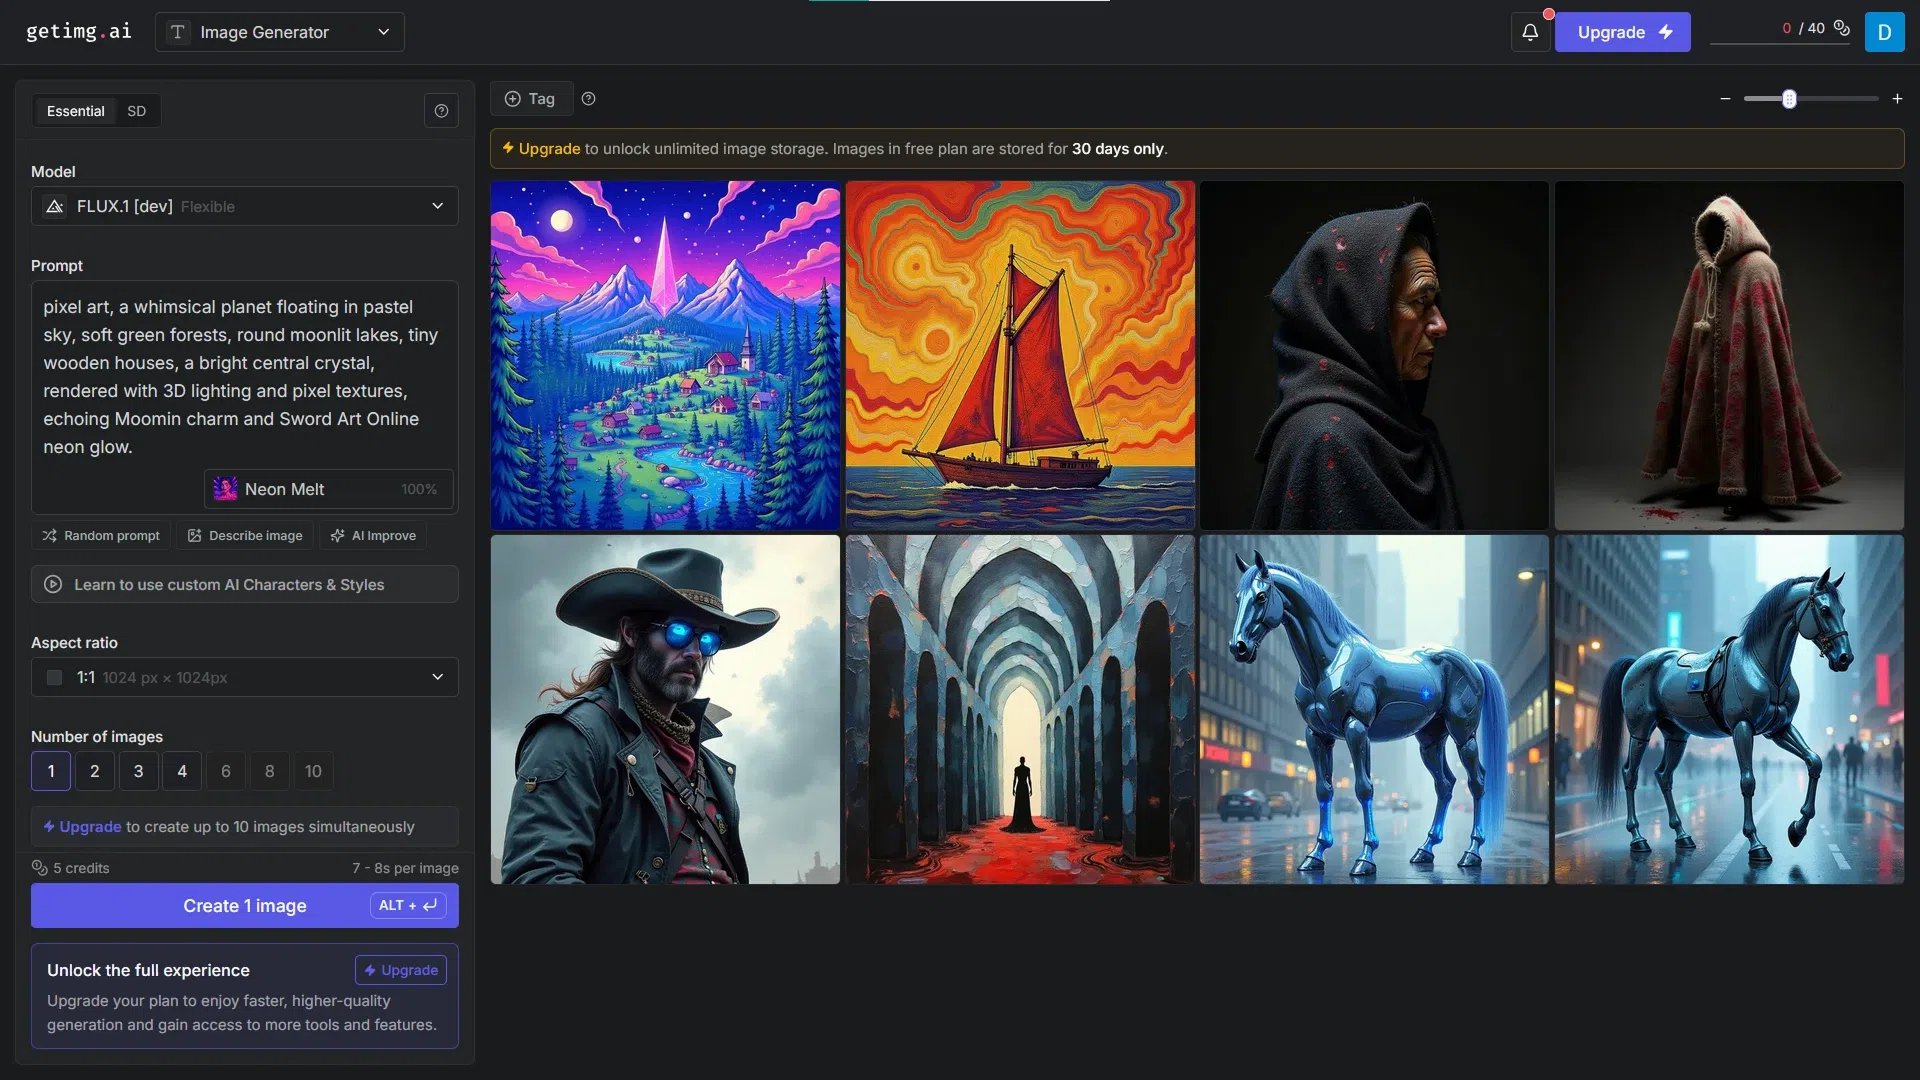Toggle the aspect ratio checkbox
1920x1080 pixels.
click(x=55, y=677)
